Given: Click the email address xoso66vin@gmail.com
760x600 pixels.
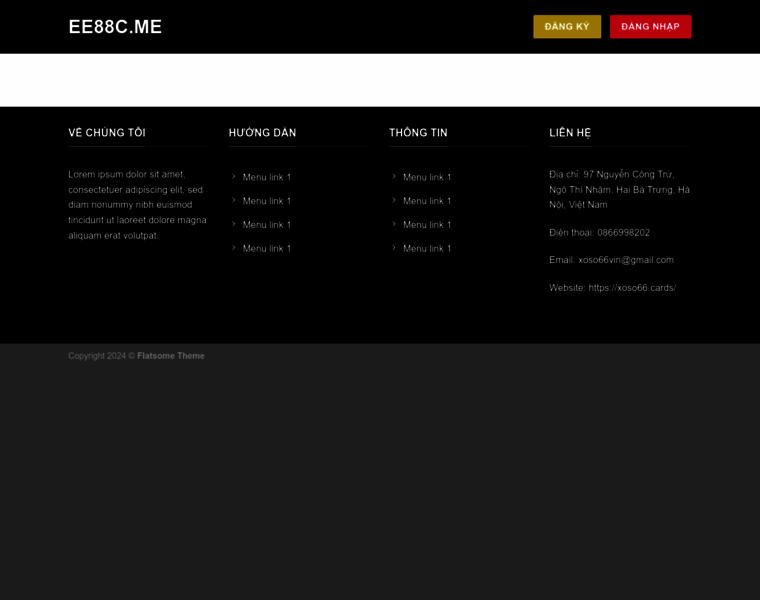Looking at the screenshot, I should pyautogui.click(x=626, y=260).
